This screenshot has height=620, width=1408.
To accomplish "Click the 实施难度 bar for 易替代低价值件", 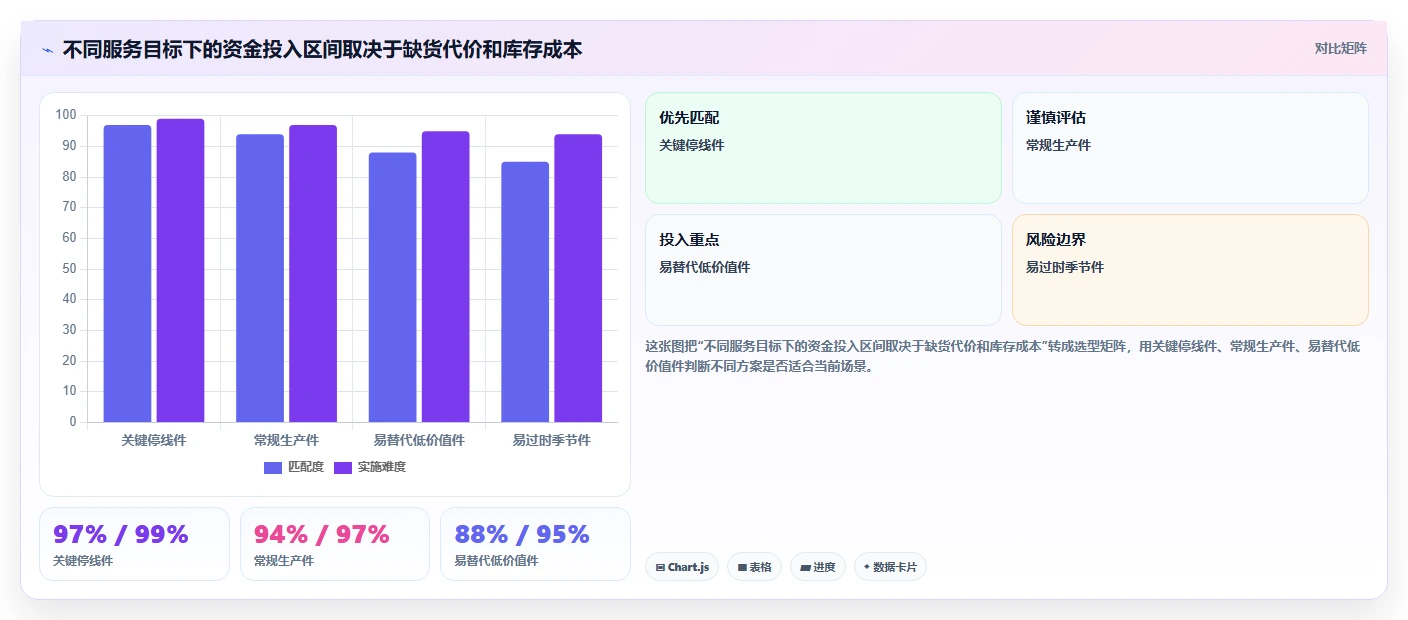I will (x=446, y=276).
